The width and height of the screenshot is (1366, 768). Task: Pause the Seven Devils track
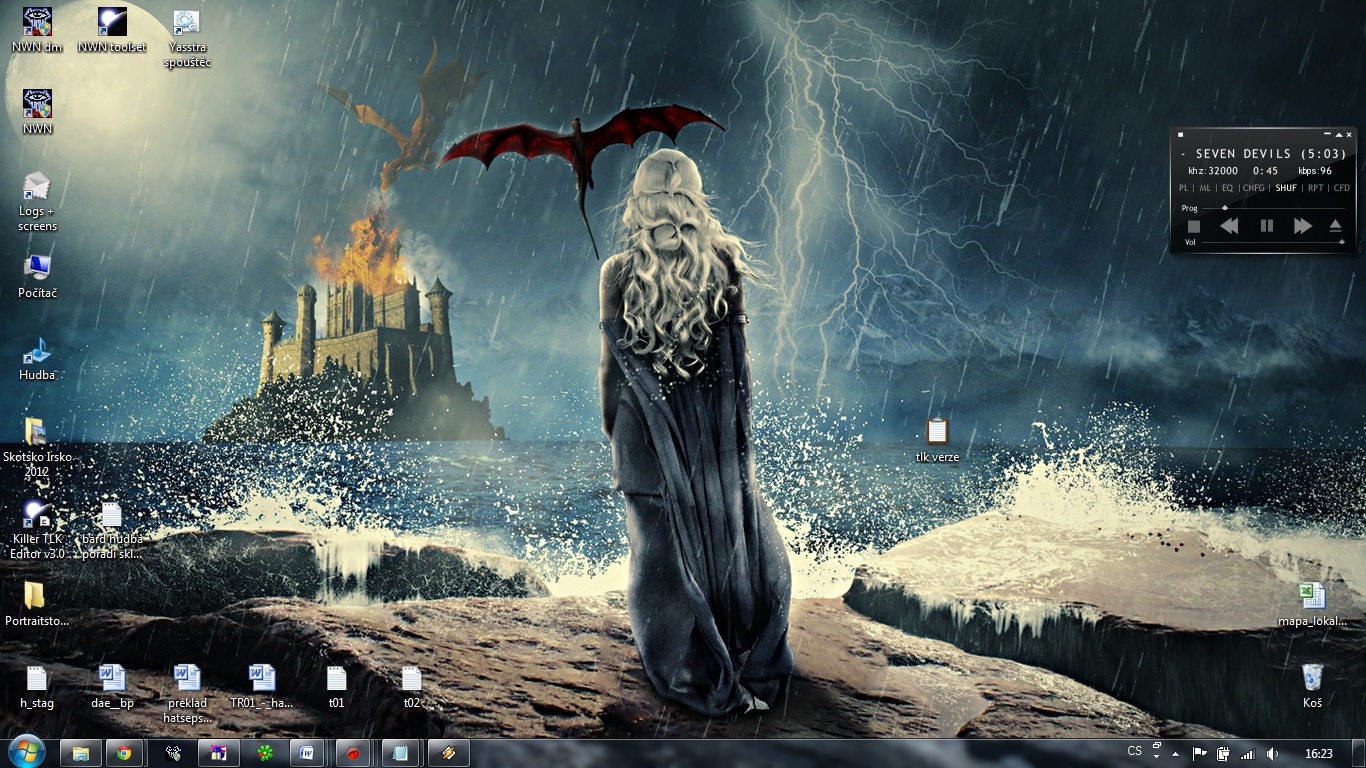[1266, 226]
